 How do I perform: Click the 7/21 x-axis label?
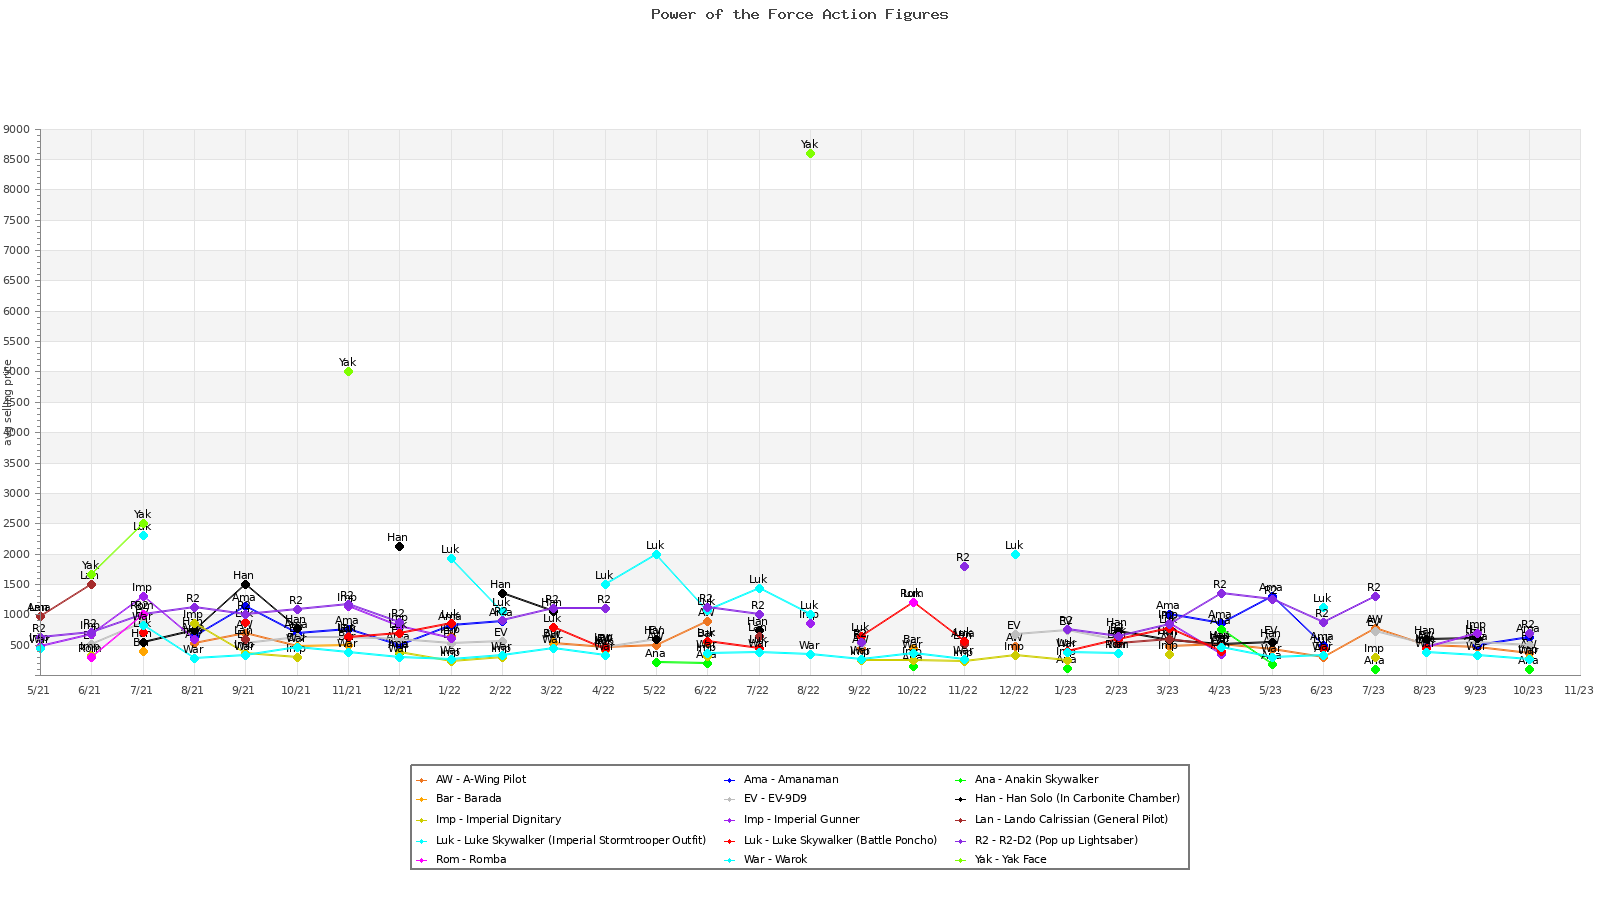pyautogui.click(x=142, y=690)
